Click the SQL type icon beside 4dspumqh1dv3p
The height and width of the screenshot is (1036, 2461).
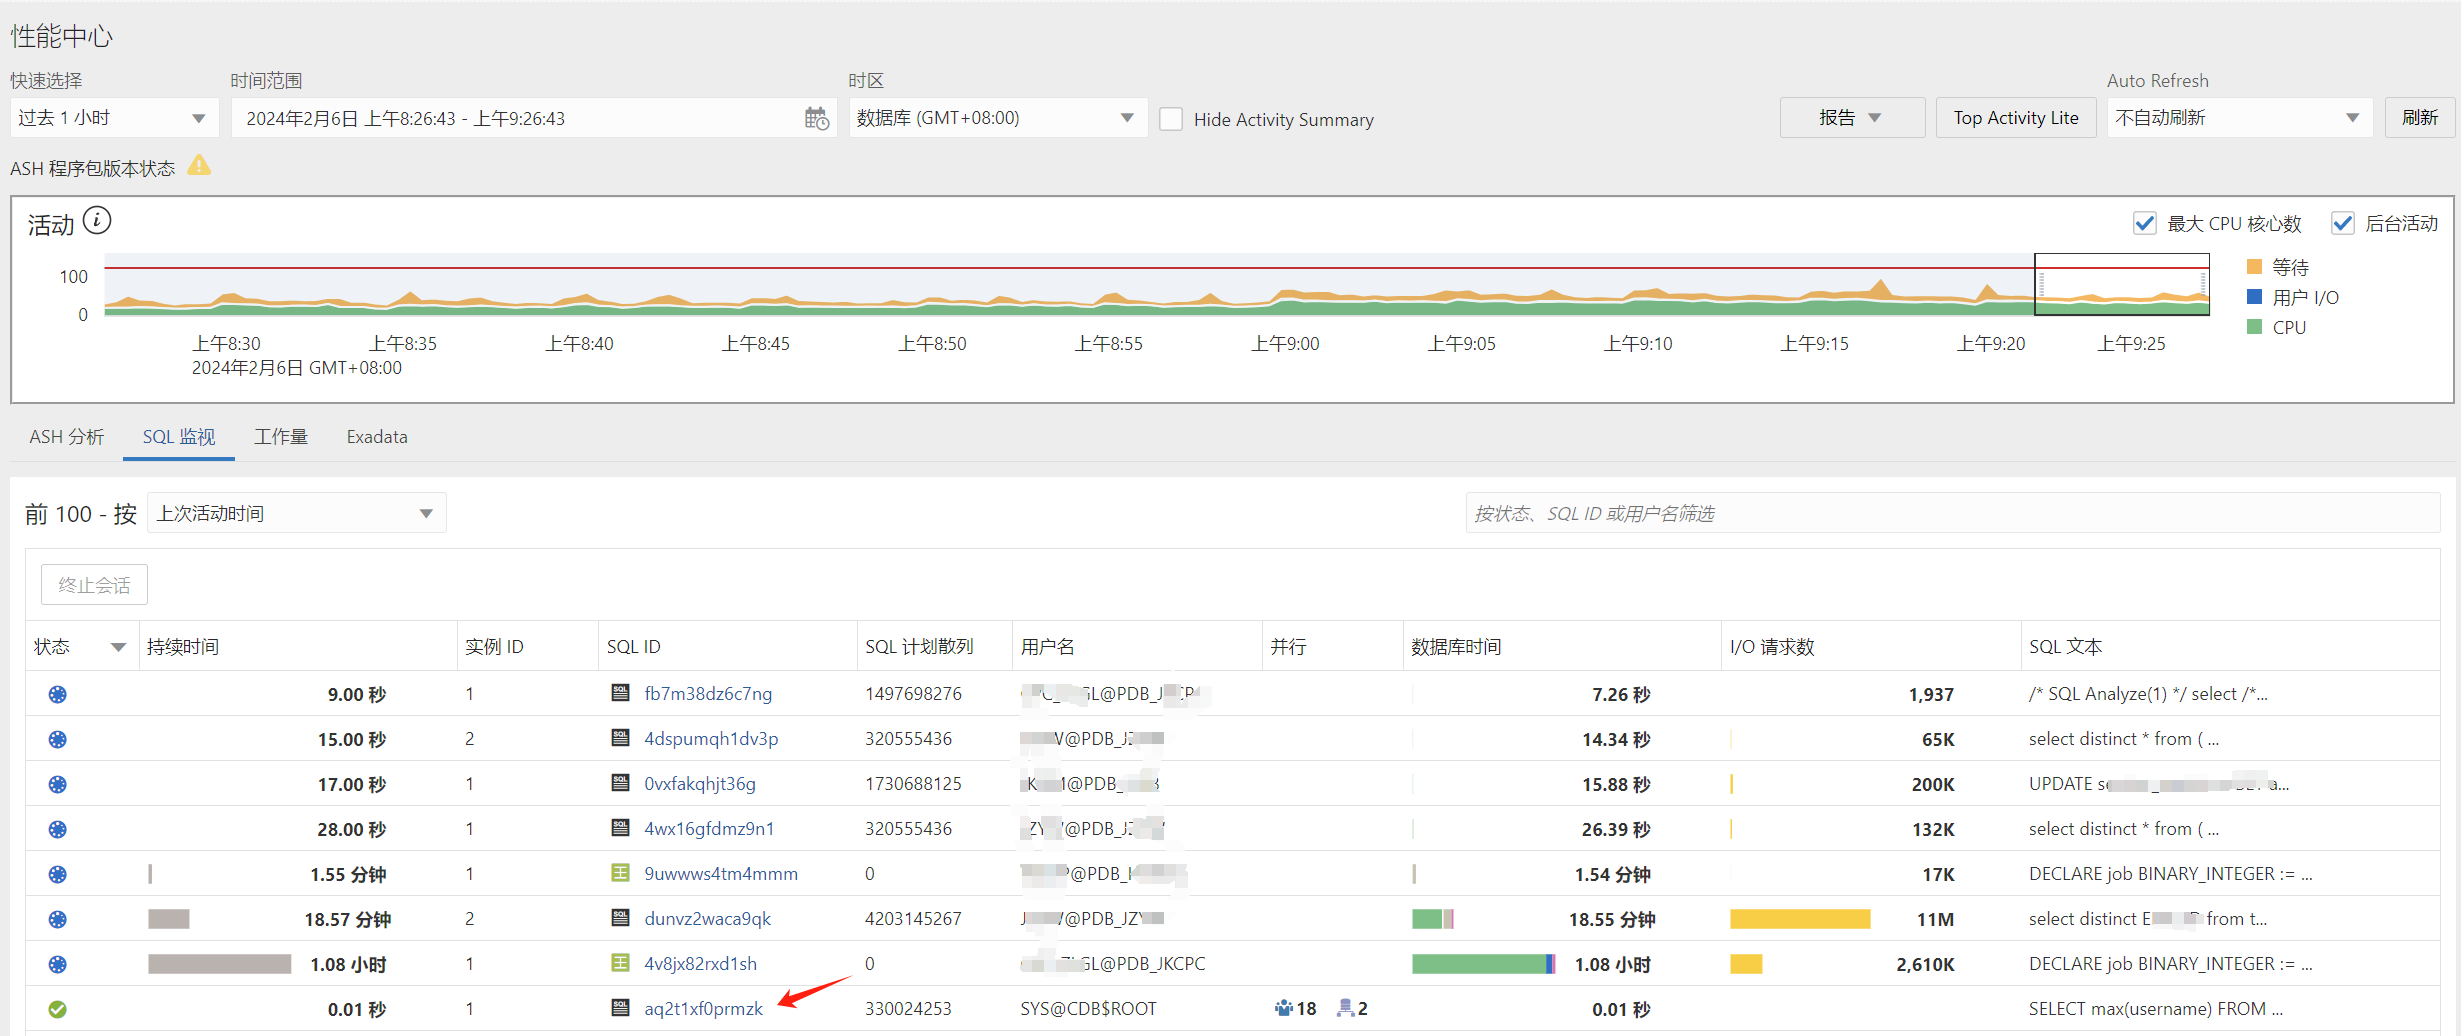coord(620,738)
